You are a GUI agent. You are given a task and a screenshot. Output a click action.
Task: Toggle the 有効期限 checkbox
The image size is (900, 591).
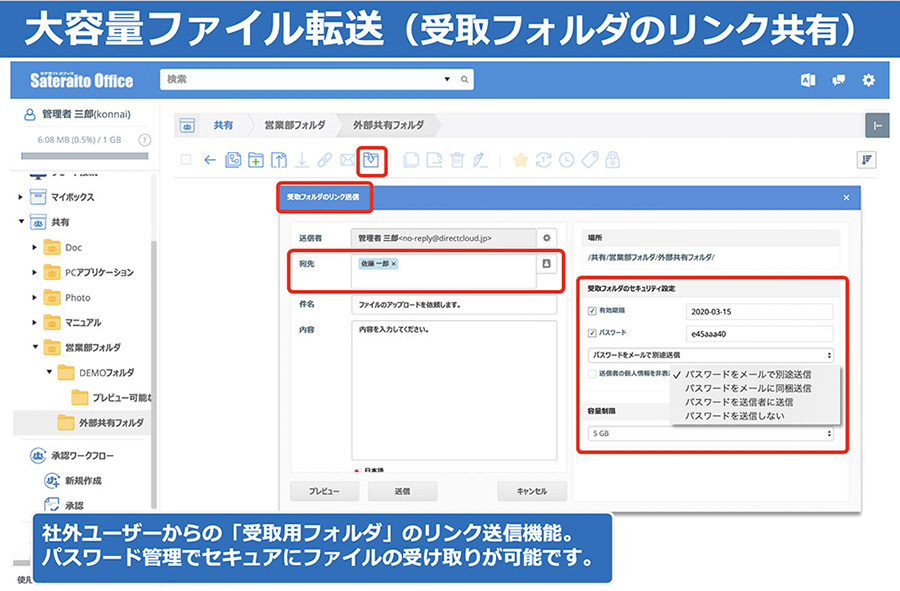point(593,309)
